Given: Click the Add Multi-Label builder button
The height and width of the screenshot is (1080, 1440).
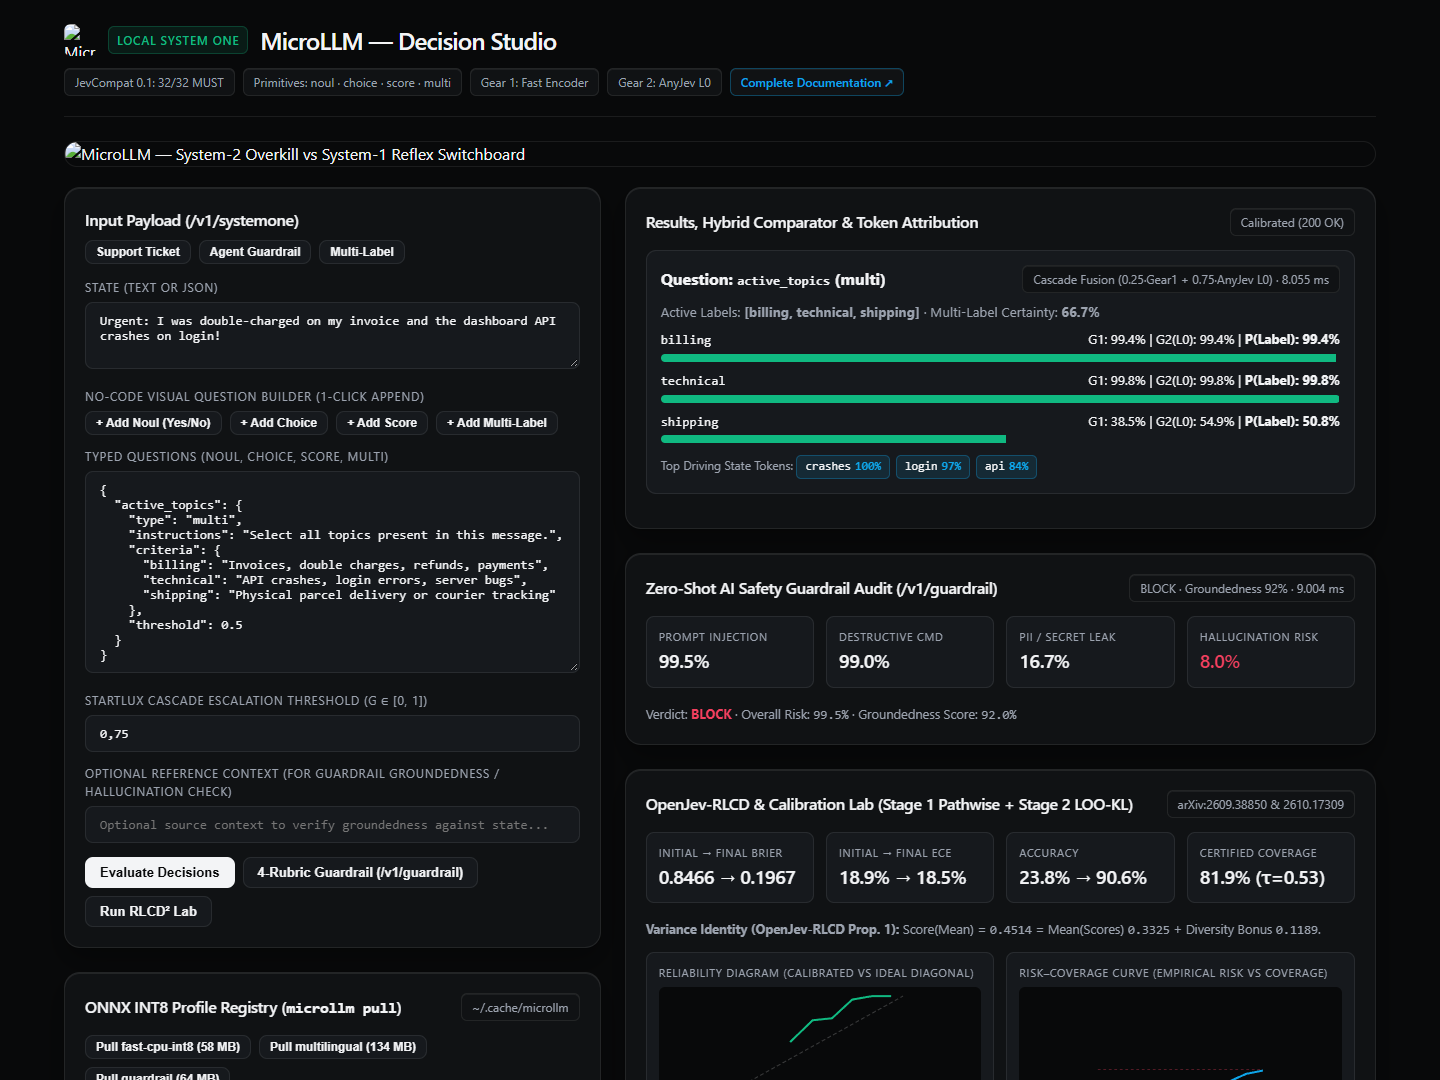Looking at the screenshot, I should (497, 423).
